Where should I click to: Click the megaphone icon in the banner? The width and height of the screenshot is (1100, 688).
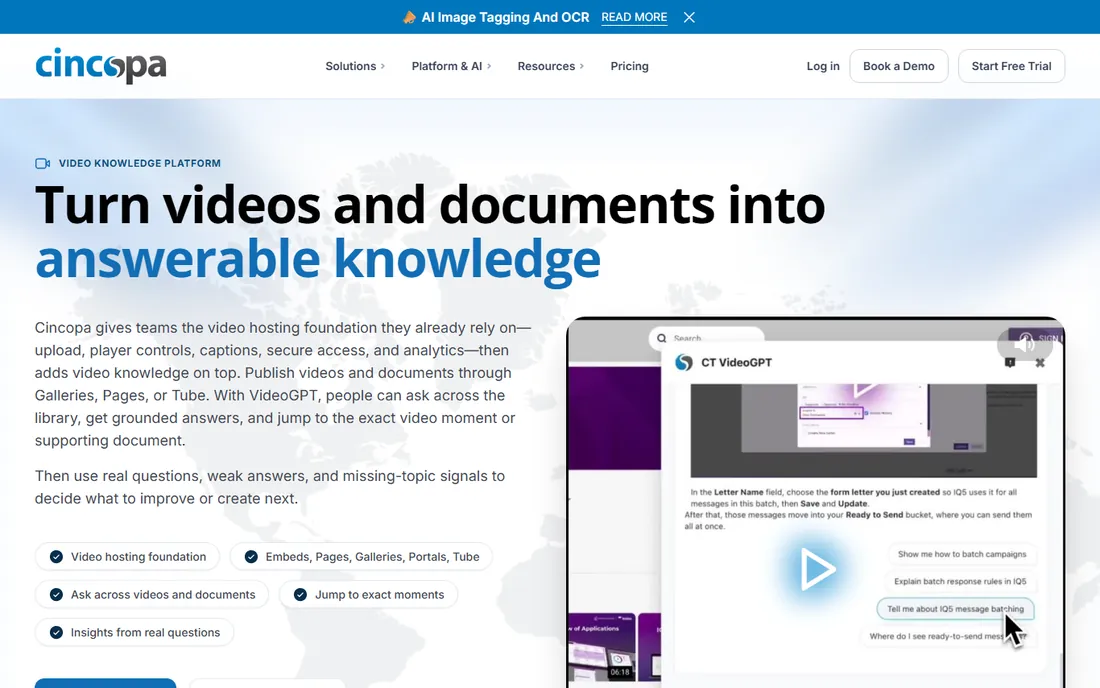coord(409,18)
